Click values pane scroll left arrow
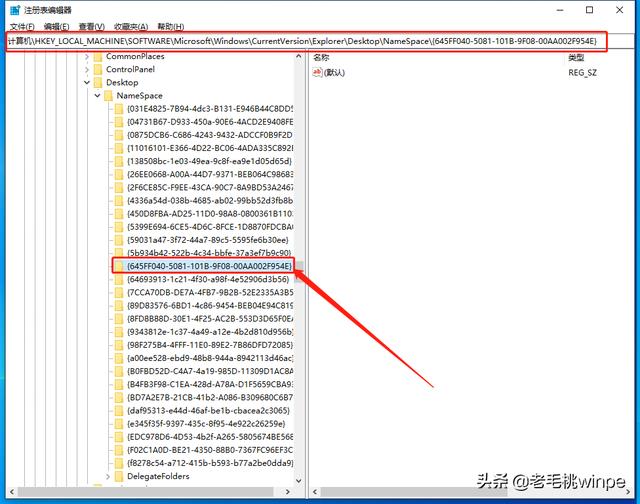Viewport: 640px width, 504px height. tap(315, 492)
